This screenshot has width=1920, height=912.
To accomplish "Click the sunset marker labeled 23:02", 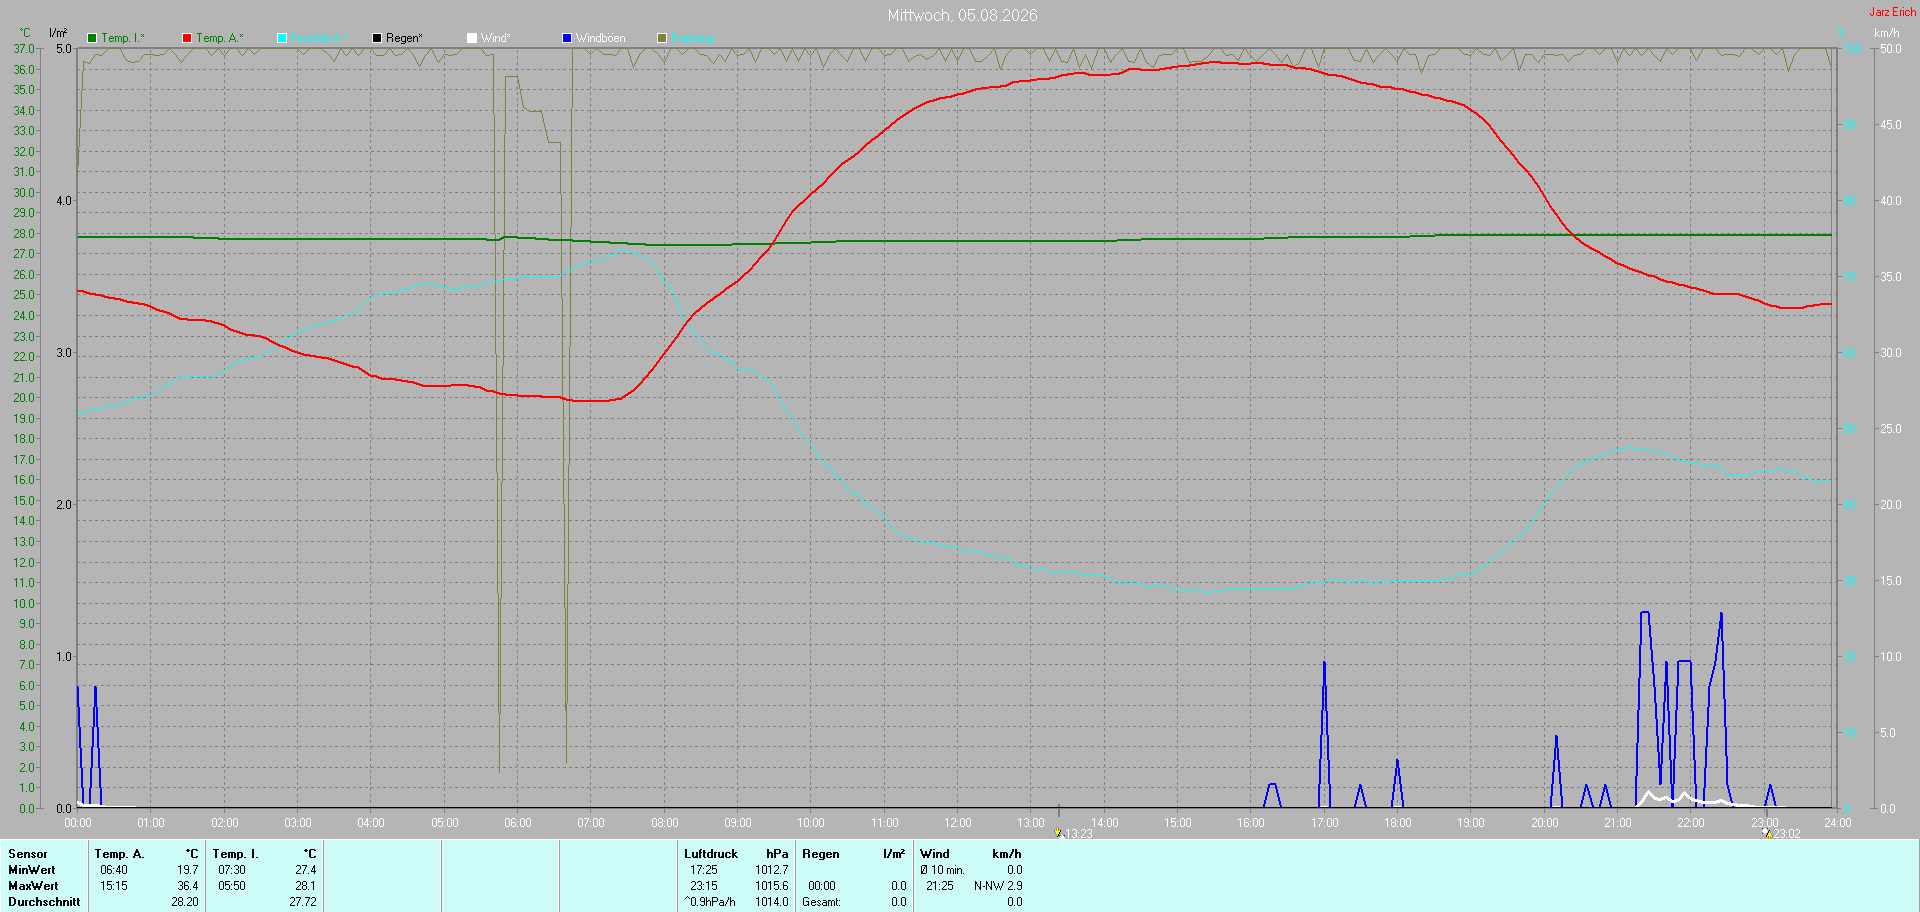I will click(x=1767, y=833).
